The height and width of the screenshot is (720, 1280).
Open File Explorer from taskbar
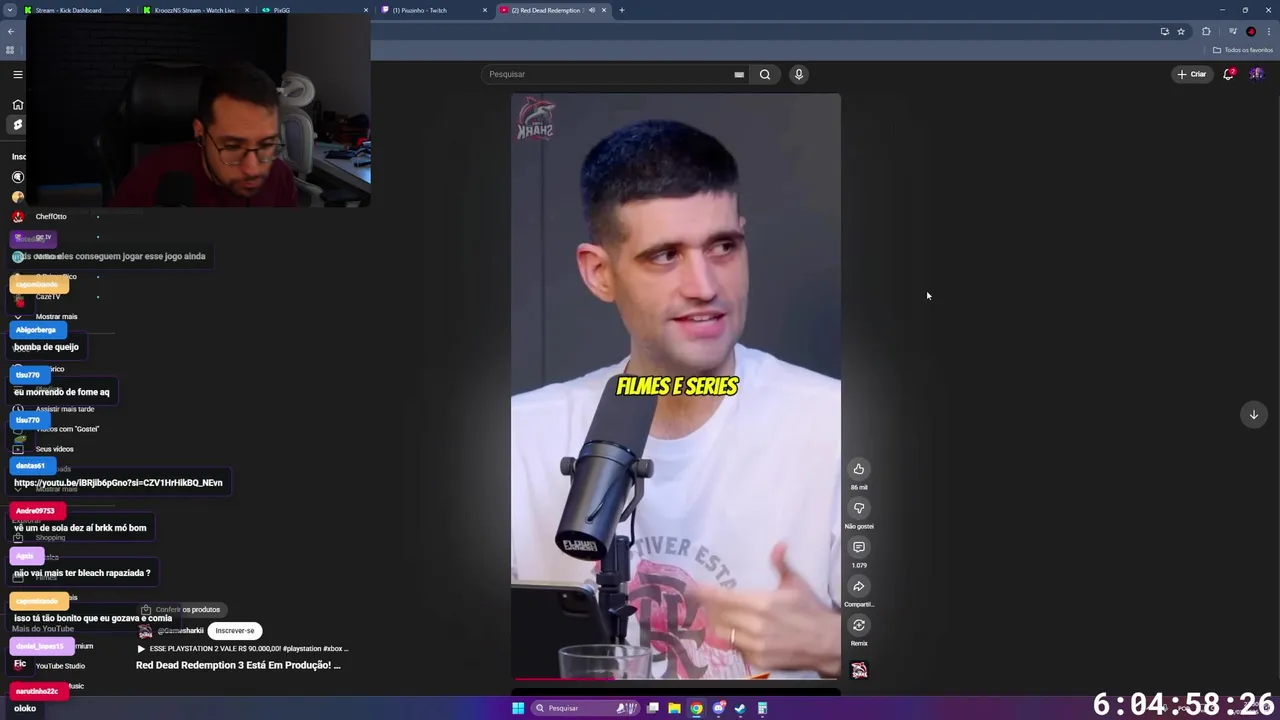click(x=675, y=708)
